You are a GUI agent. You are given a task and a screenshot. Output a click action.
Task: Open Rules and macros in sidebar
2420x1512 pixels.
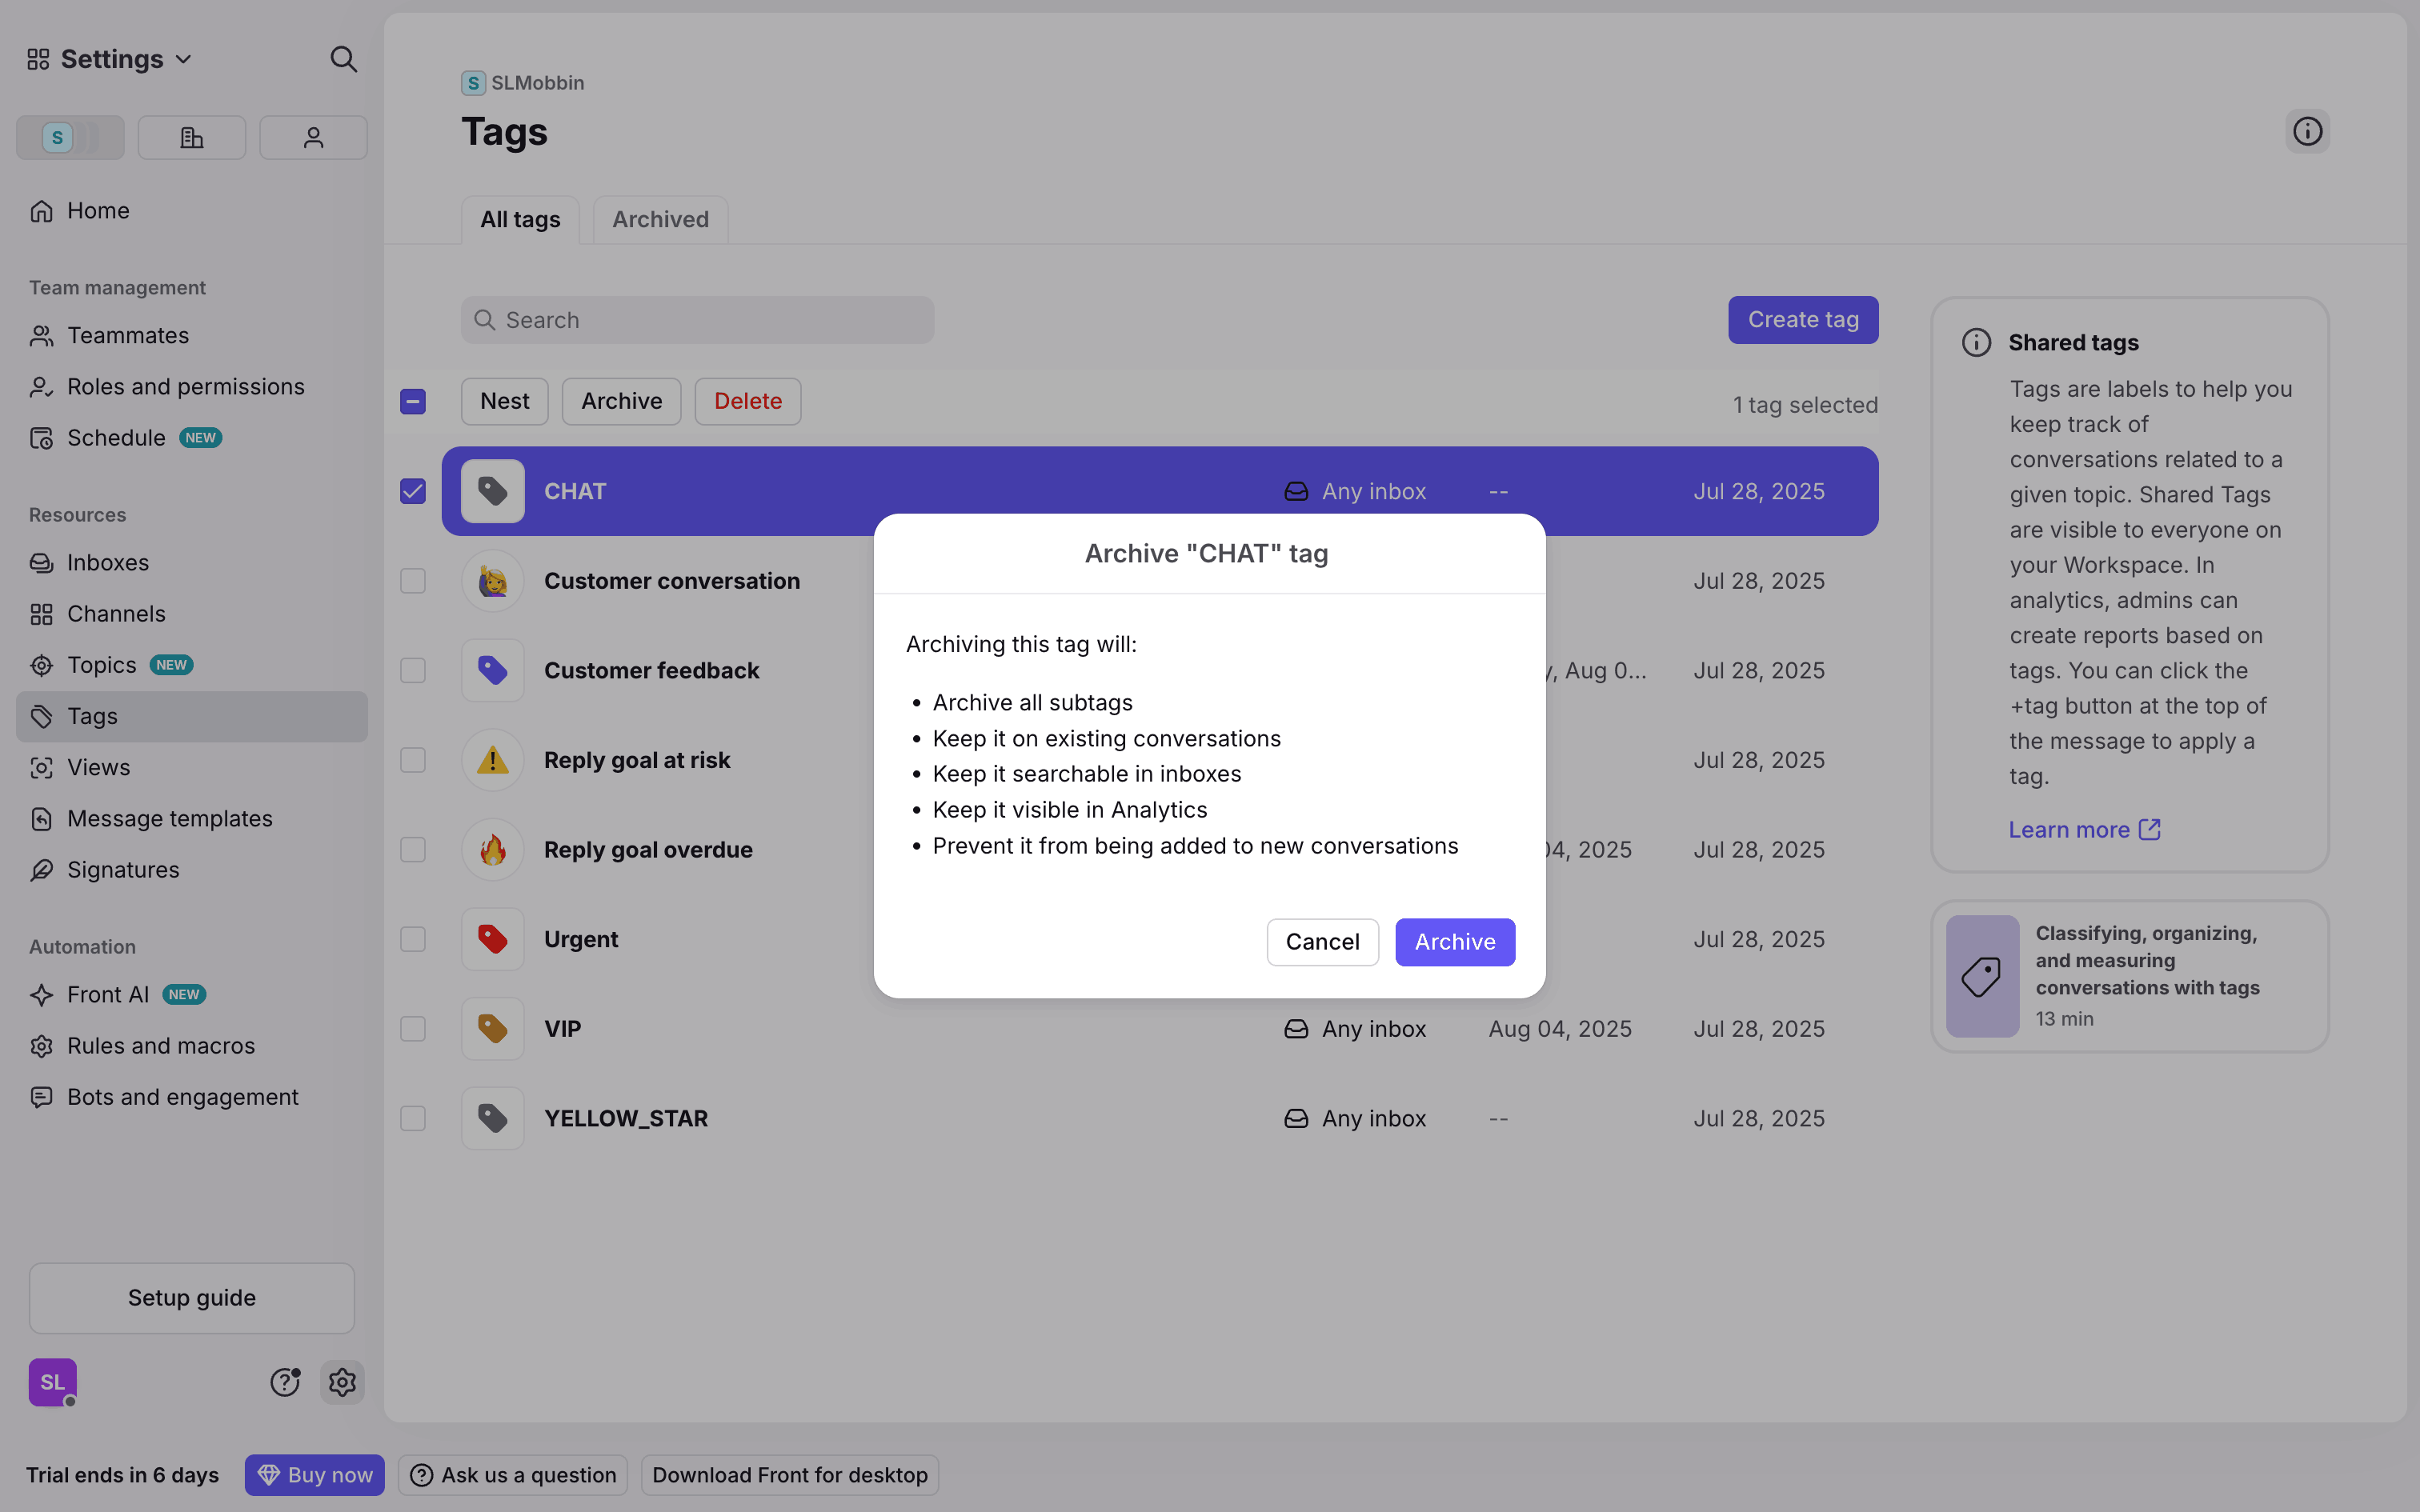click(x=161, y=1046)
